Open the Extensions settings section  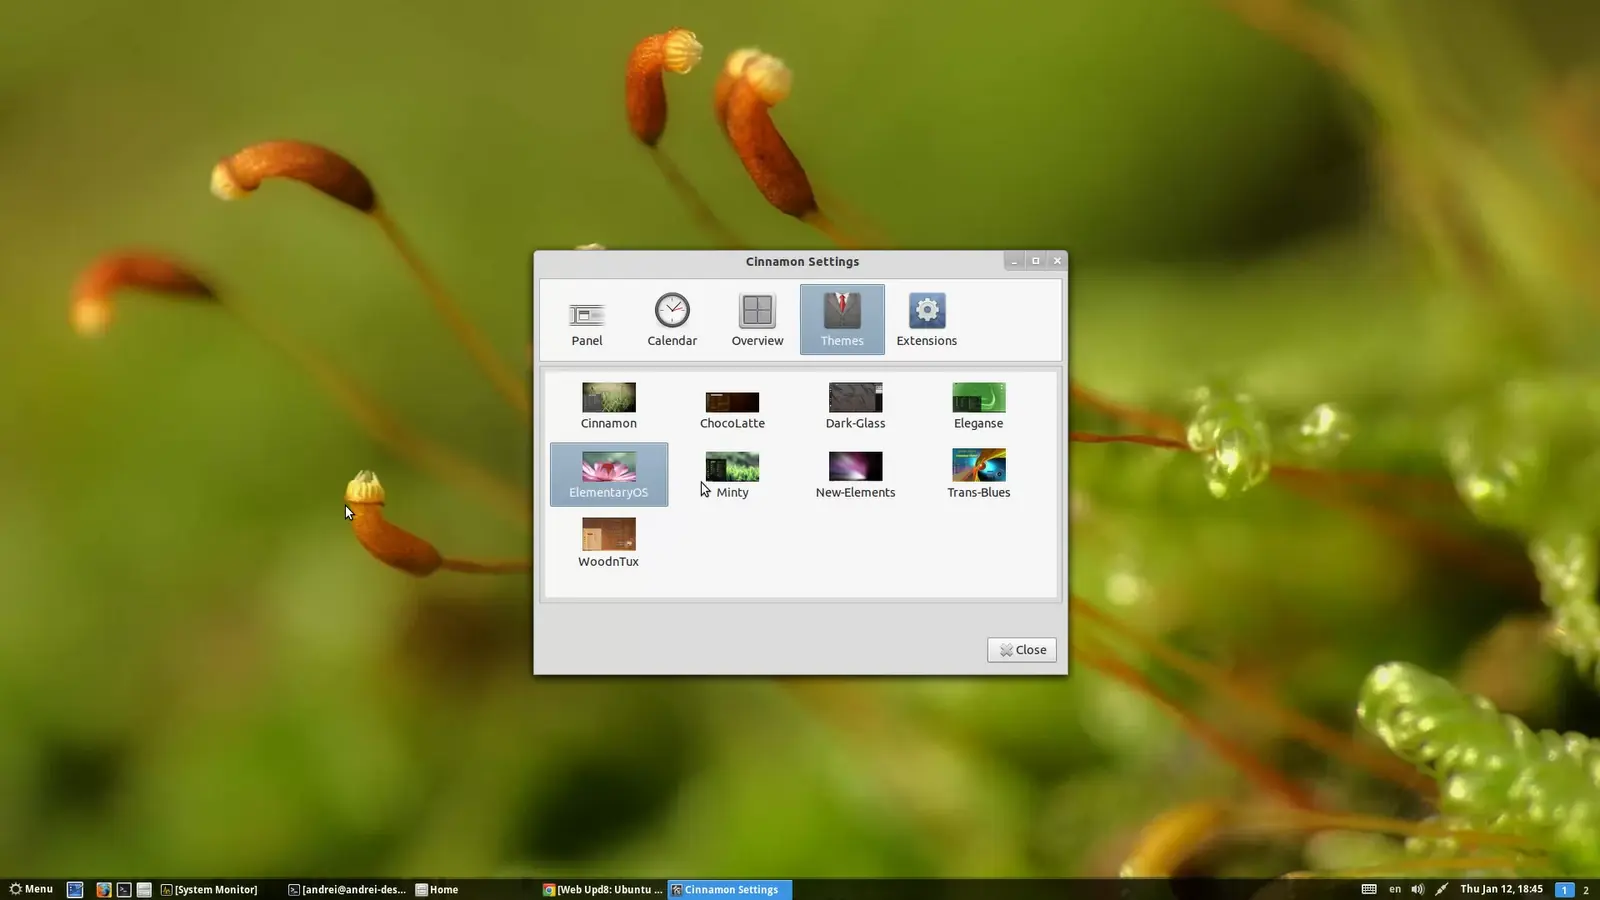pos(927,320)
